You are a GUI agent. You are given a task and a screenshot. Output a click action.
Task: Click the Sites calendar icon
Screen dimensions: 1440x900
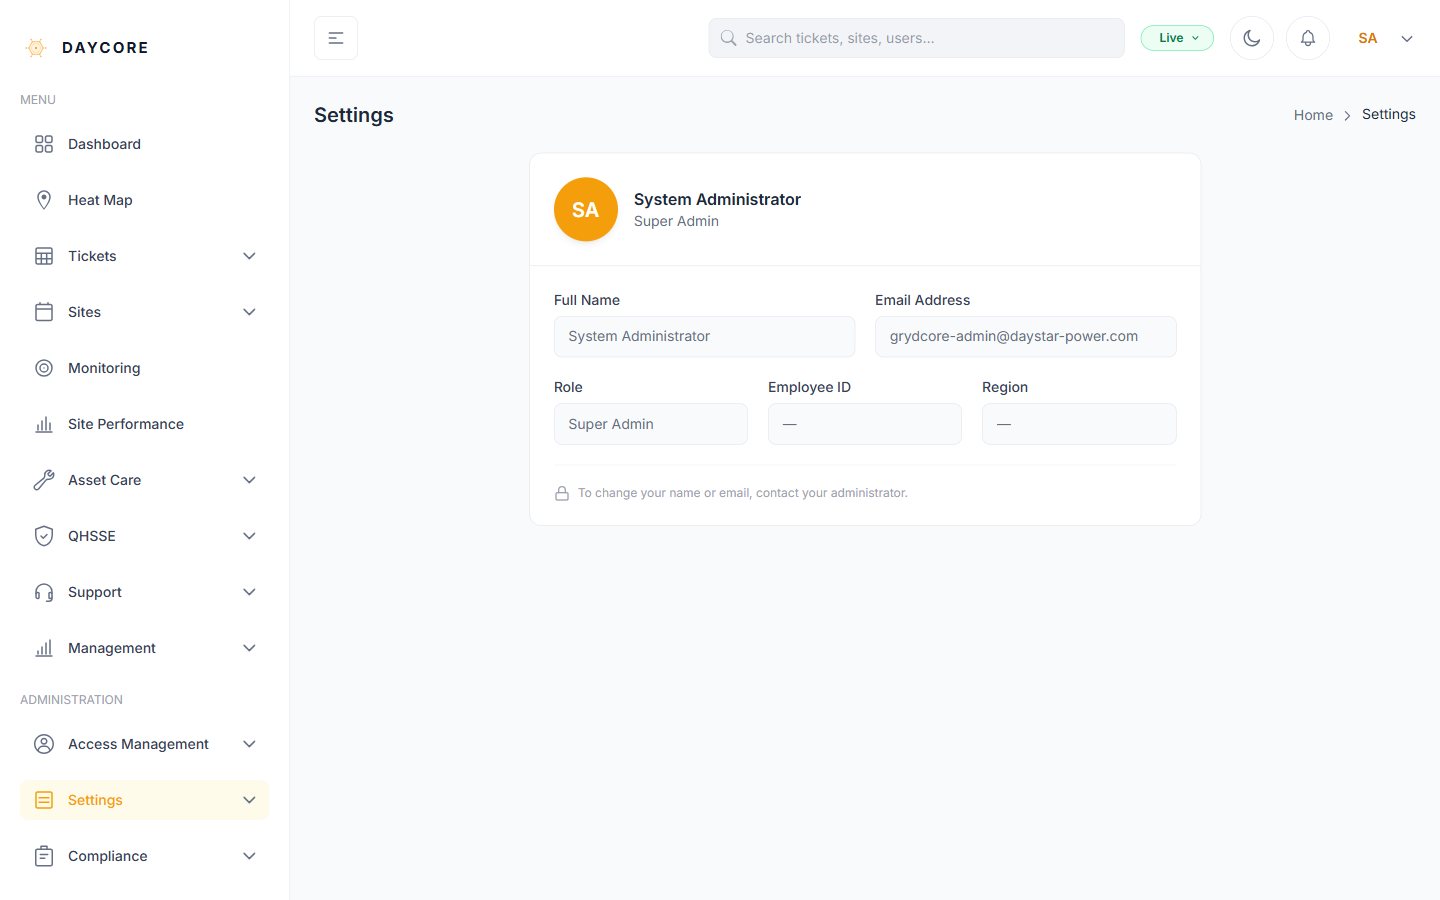[44, 312]
